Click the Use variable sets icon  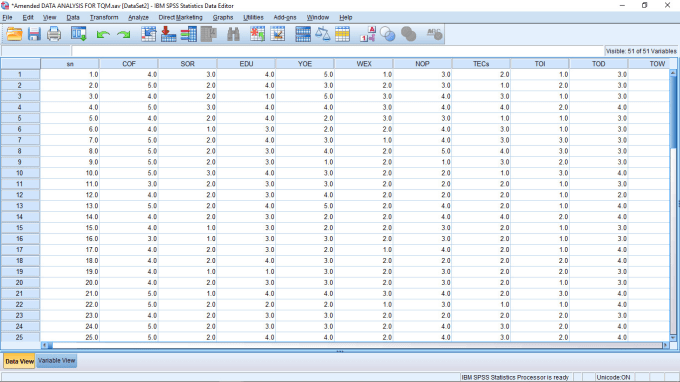(388, 34)
